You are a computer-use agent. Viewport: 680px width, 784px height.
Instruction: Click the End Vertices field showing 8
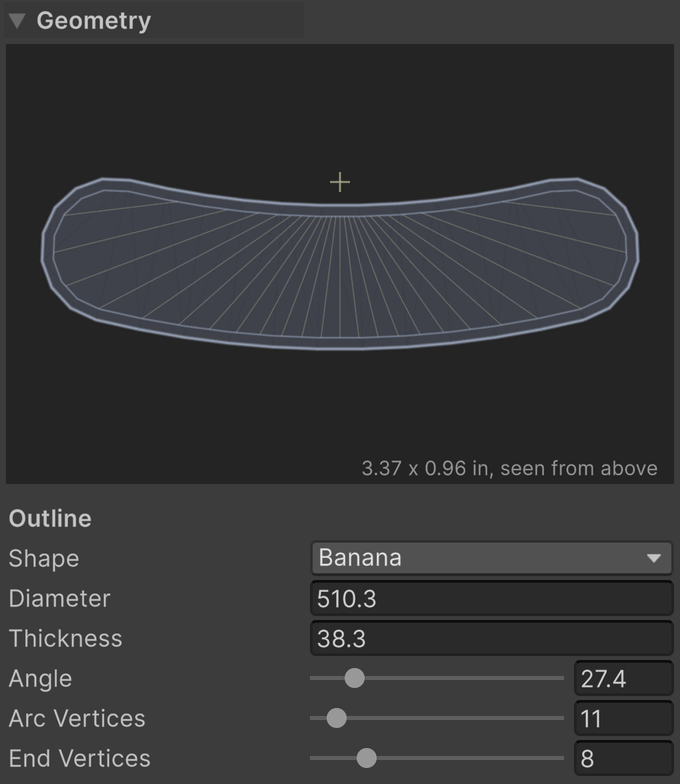coord(624,758)
